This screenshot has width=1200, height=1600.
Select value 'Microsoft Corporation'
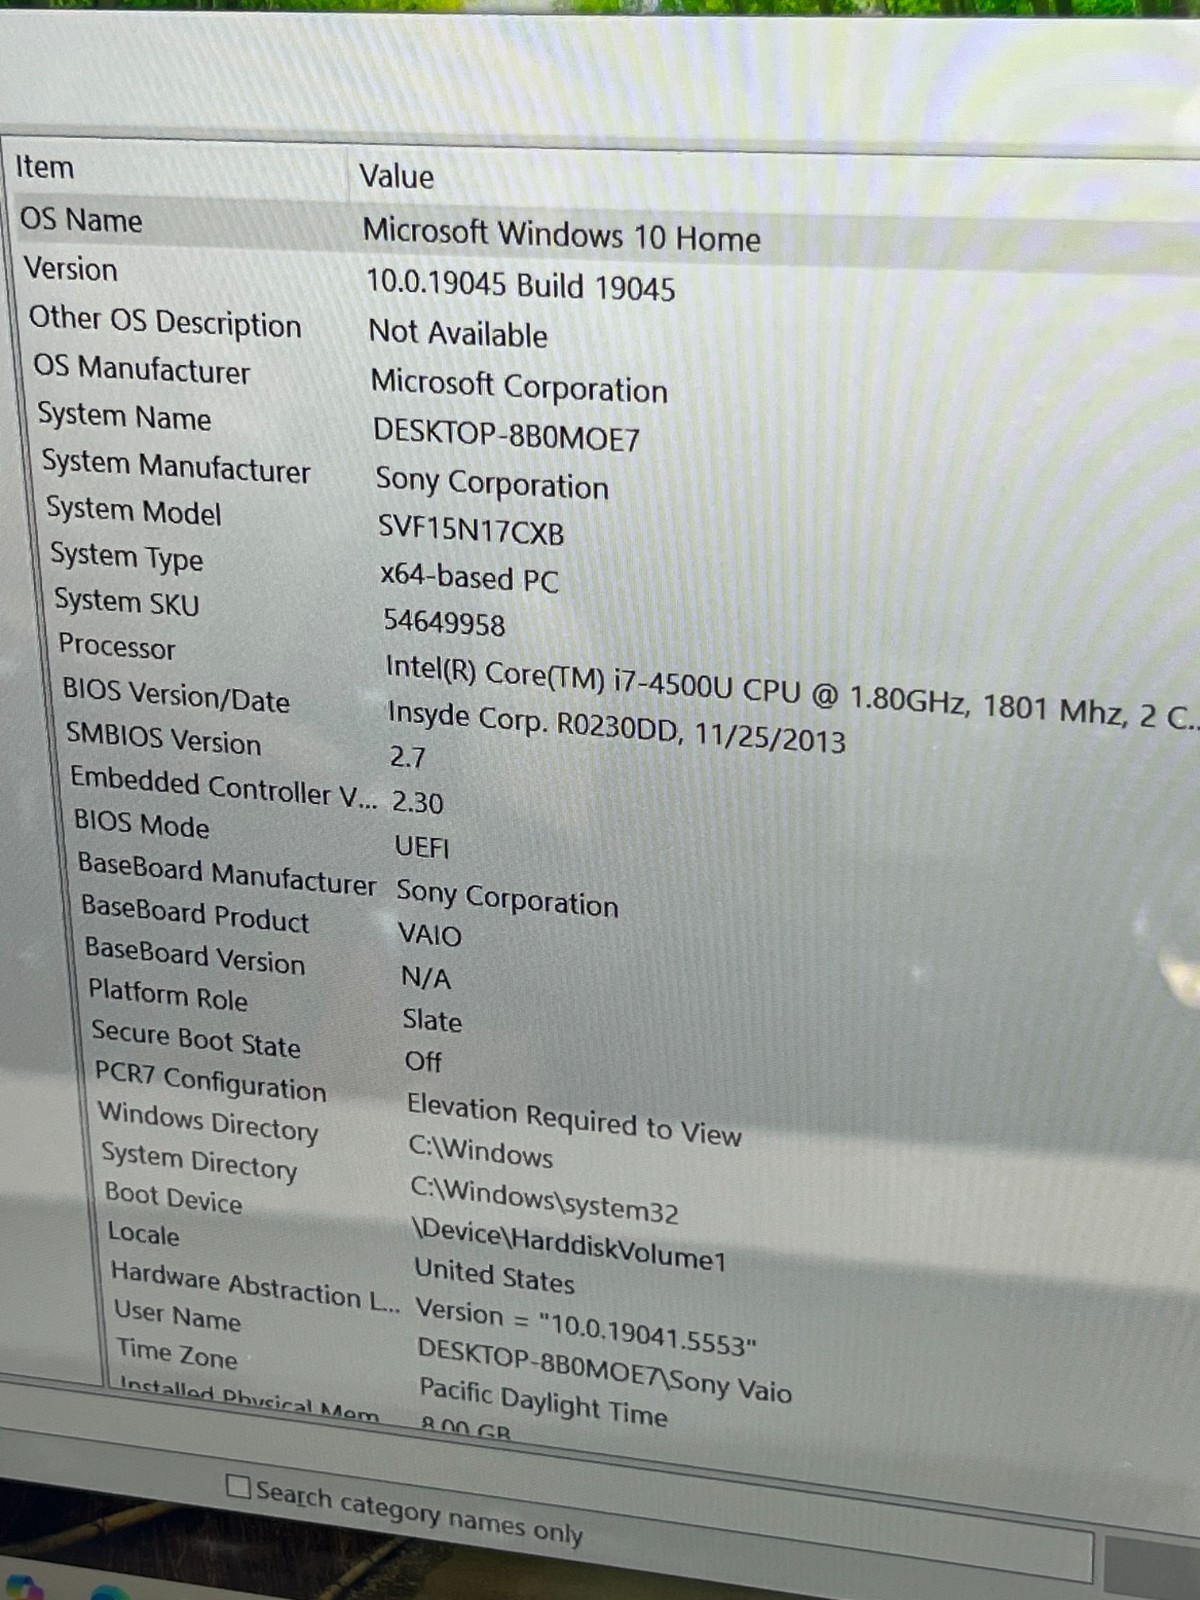point(519,386)
